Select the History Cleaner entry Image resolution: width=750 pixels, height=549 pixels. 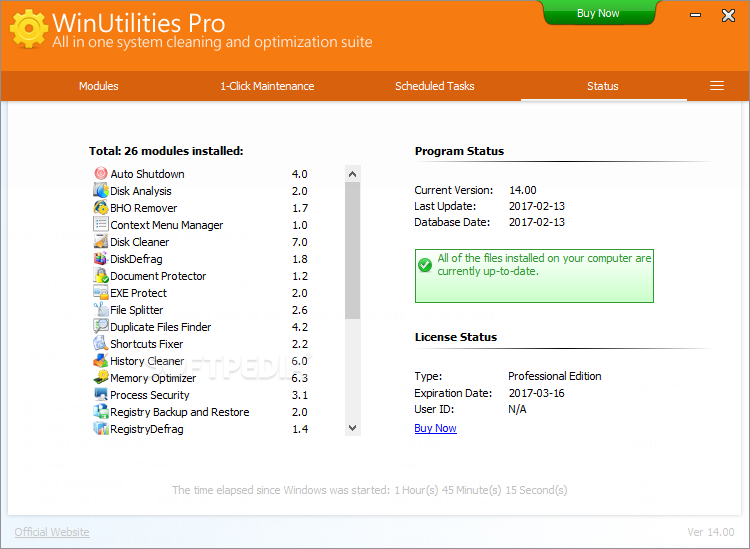[201, 361]
